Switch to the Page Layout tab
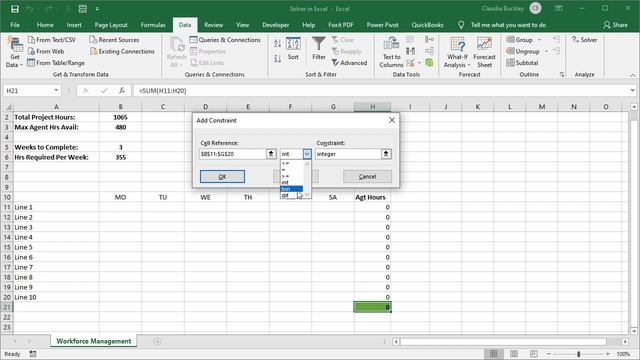This screenshot has height=360, width=640. click(111, 25)
